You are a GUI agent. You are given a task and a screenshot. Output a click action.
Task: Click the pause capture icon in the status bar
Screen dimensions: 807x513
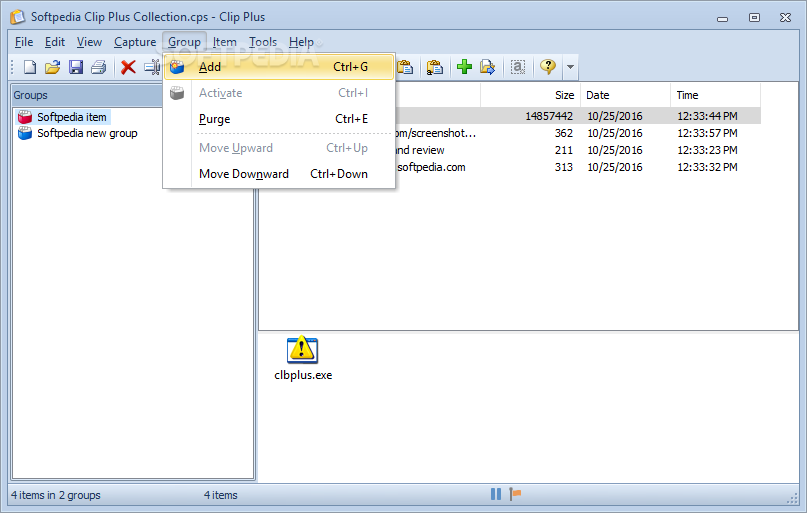[496, 494]
